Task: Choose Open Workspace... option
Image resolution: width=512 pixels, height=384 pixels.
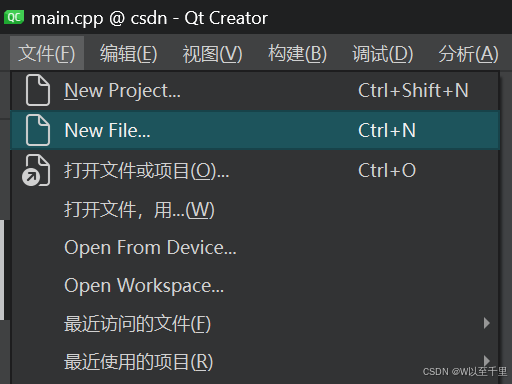Action: pyautogui.click(x=144, y=286)
